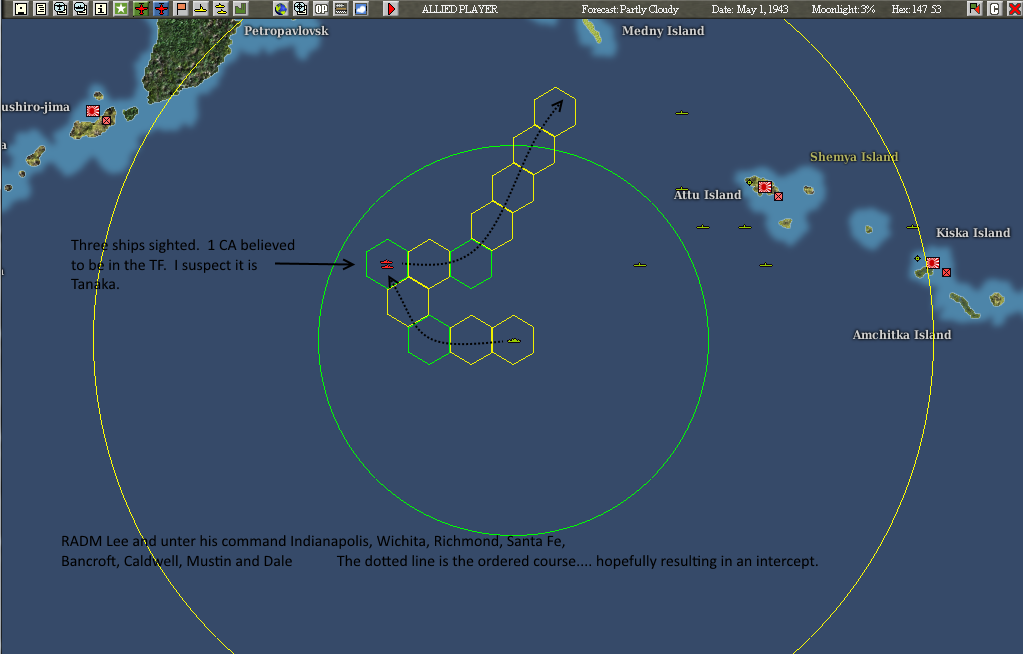Click the Japanese flag base near ushiro-jima

pyautogui.click(x=93, y=111)
